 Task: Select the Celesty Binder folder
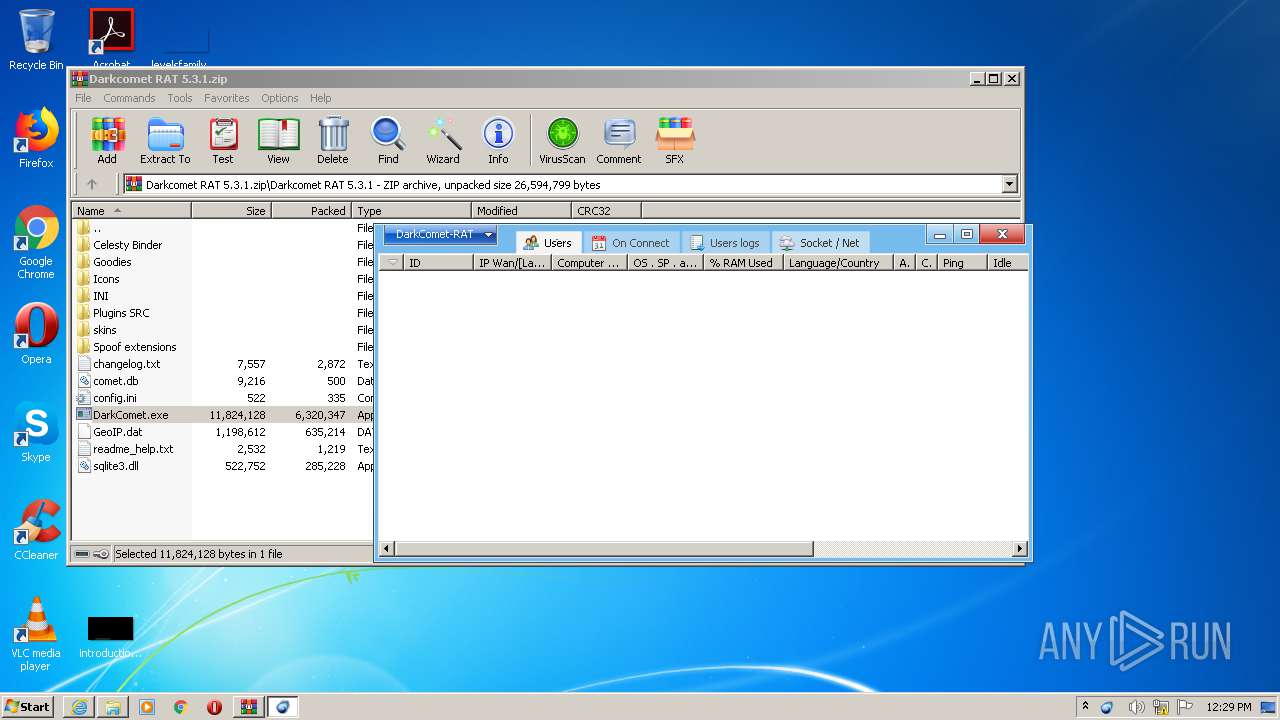click(x=127, y=245)
